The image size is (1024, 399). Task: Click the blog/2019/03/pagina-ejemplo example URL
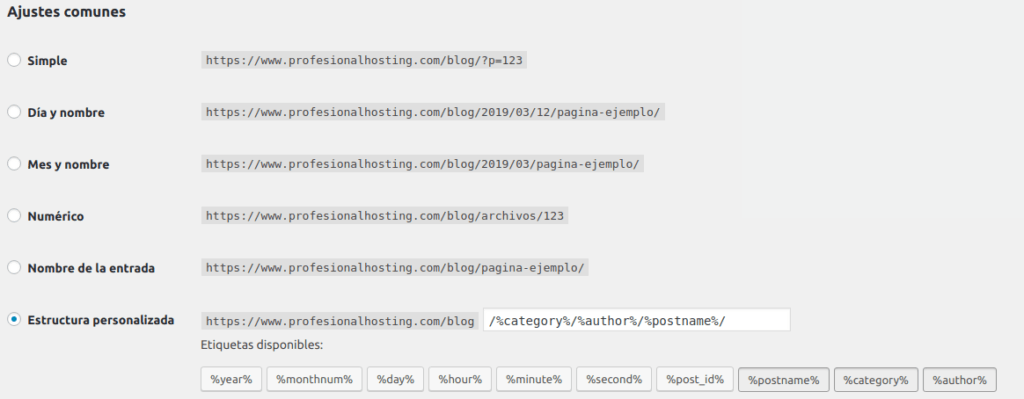(423, 164)
